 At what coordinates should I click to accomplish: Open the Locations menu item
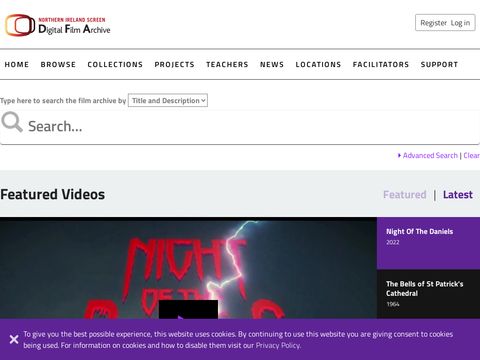click(x=318, y=64)
